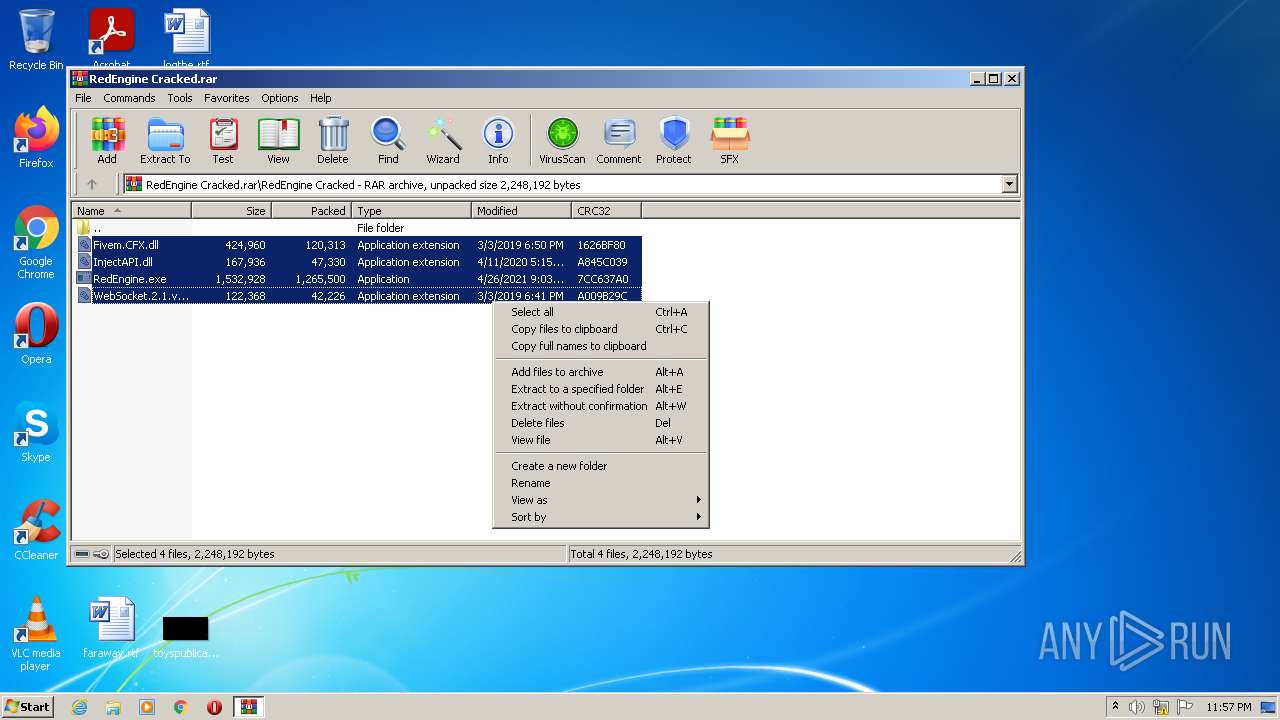This screenshot has height=720, width=1280.
Task: Open the Google Chrome desktop shortcut
Action: 36,243
